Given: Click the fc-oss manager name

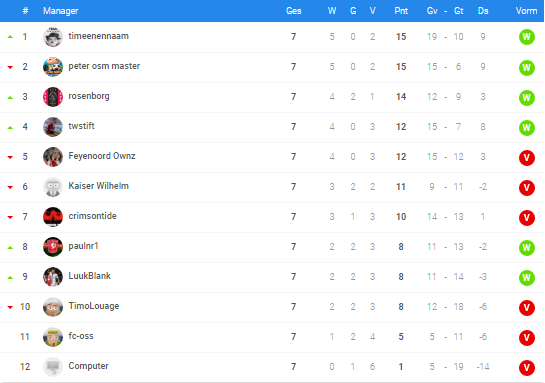Looking at the screenshot, I should click(81, 336).
